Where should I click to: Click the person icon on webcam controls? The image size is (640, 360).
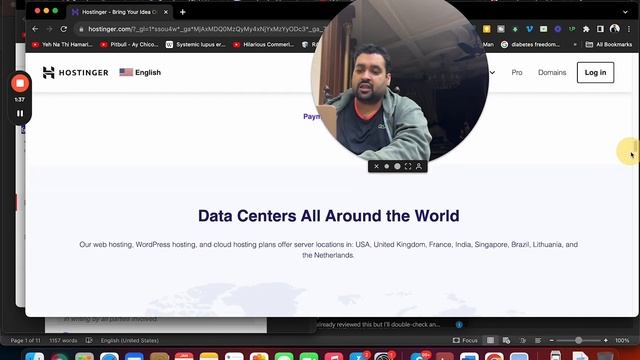[418, 166]
